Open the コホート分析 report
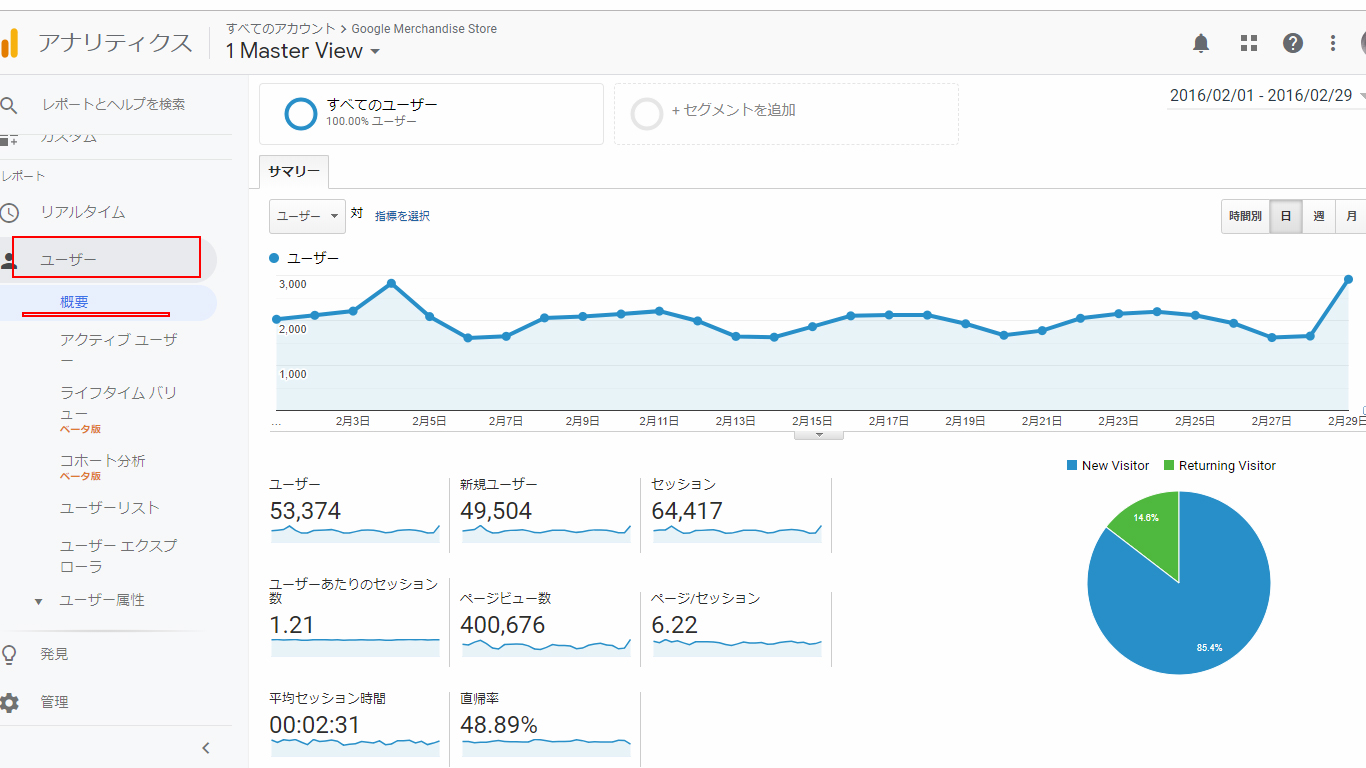This screenshot has height=768, width=1366. point(103,461)
